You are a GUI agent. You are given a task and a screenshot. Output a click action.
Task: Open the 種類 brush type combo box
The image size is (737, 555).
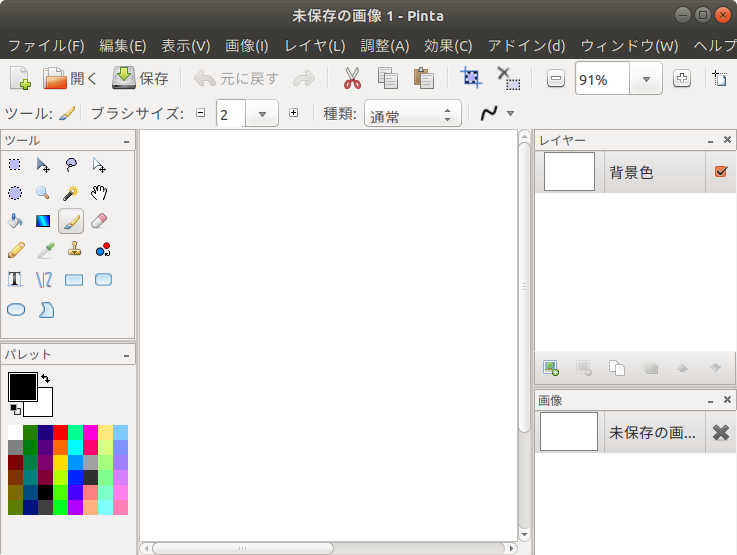(x=412, y=115)
